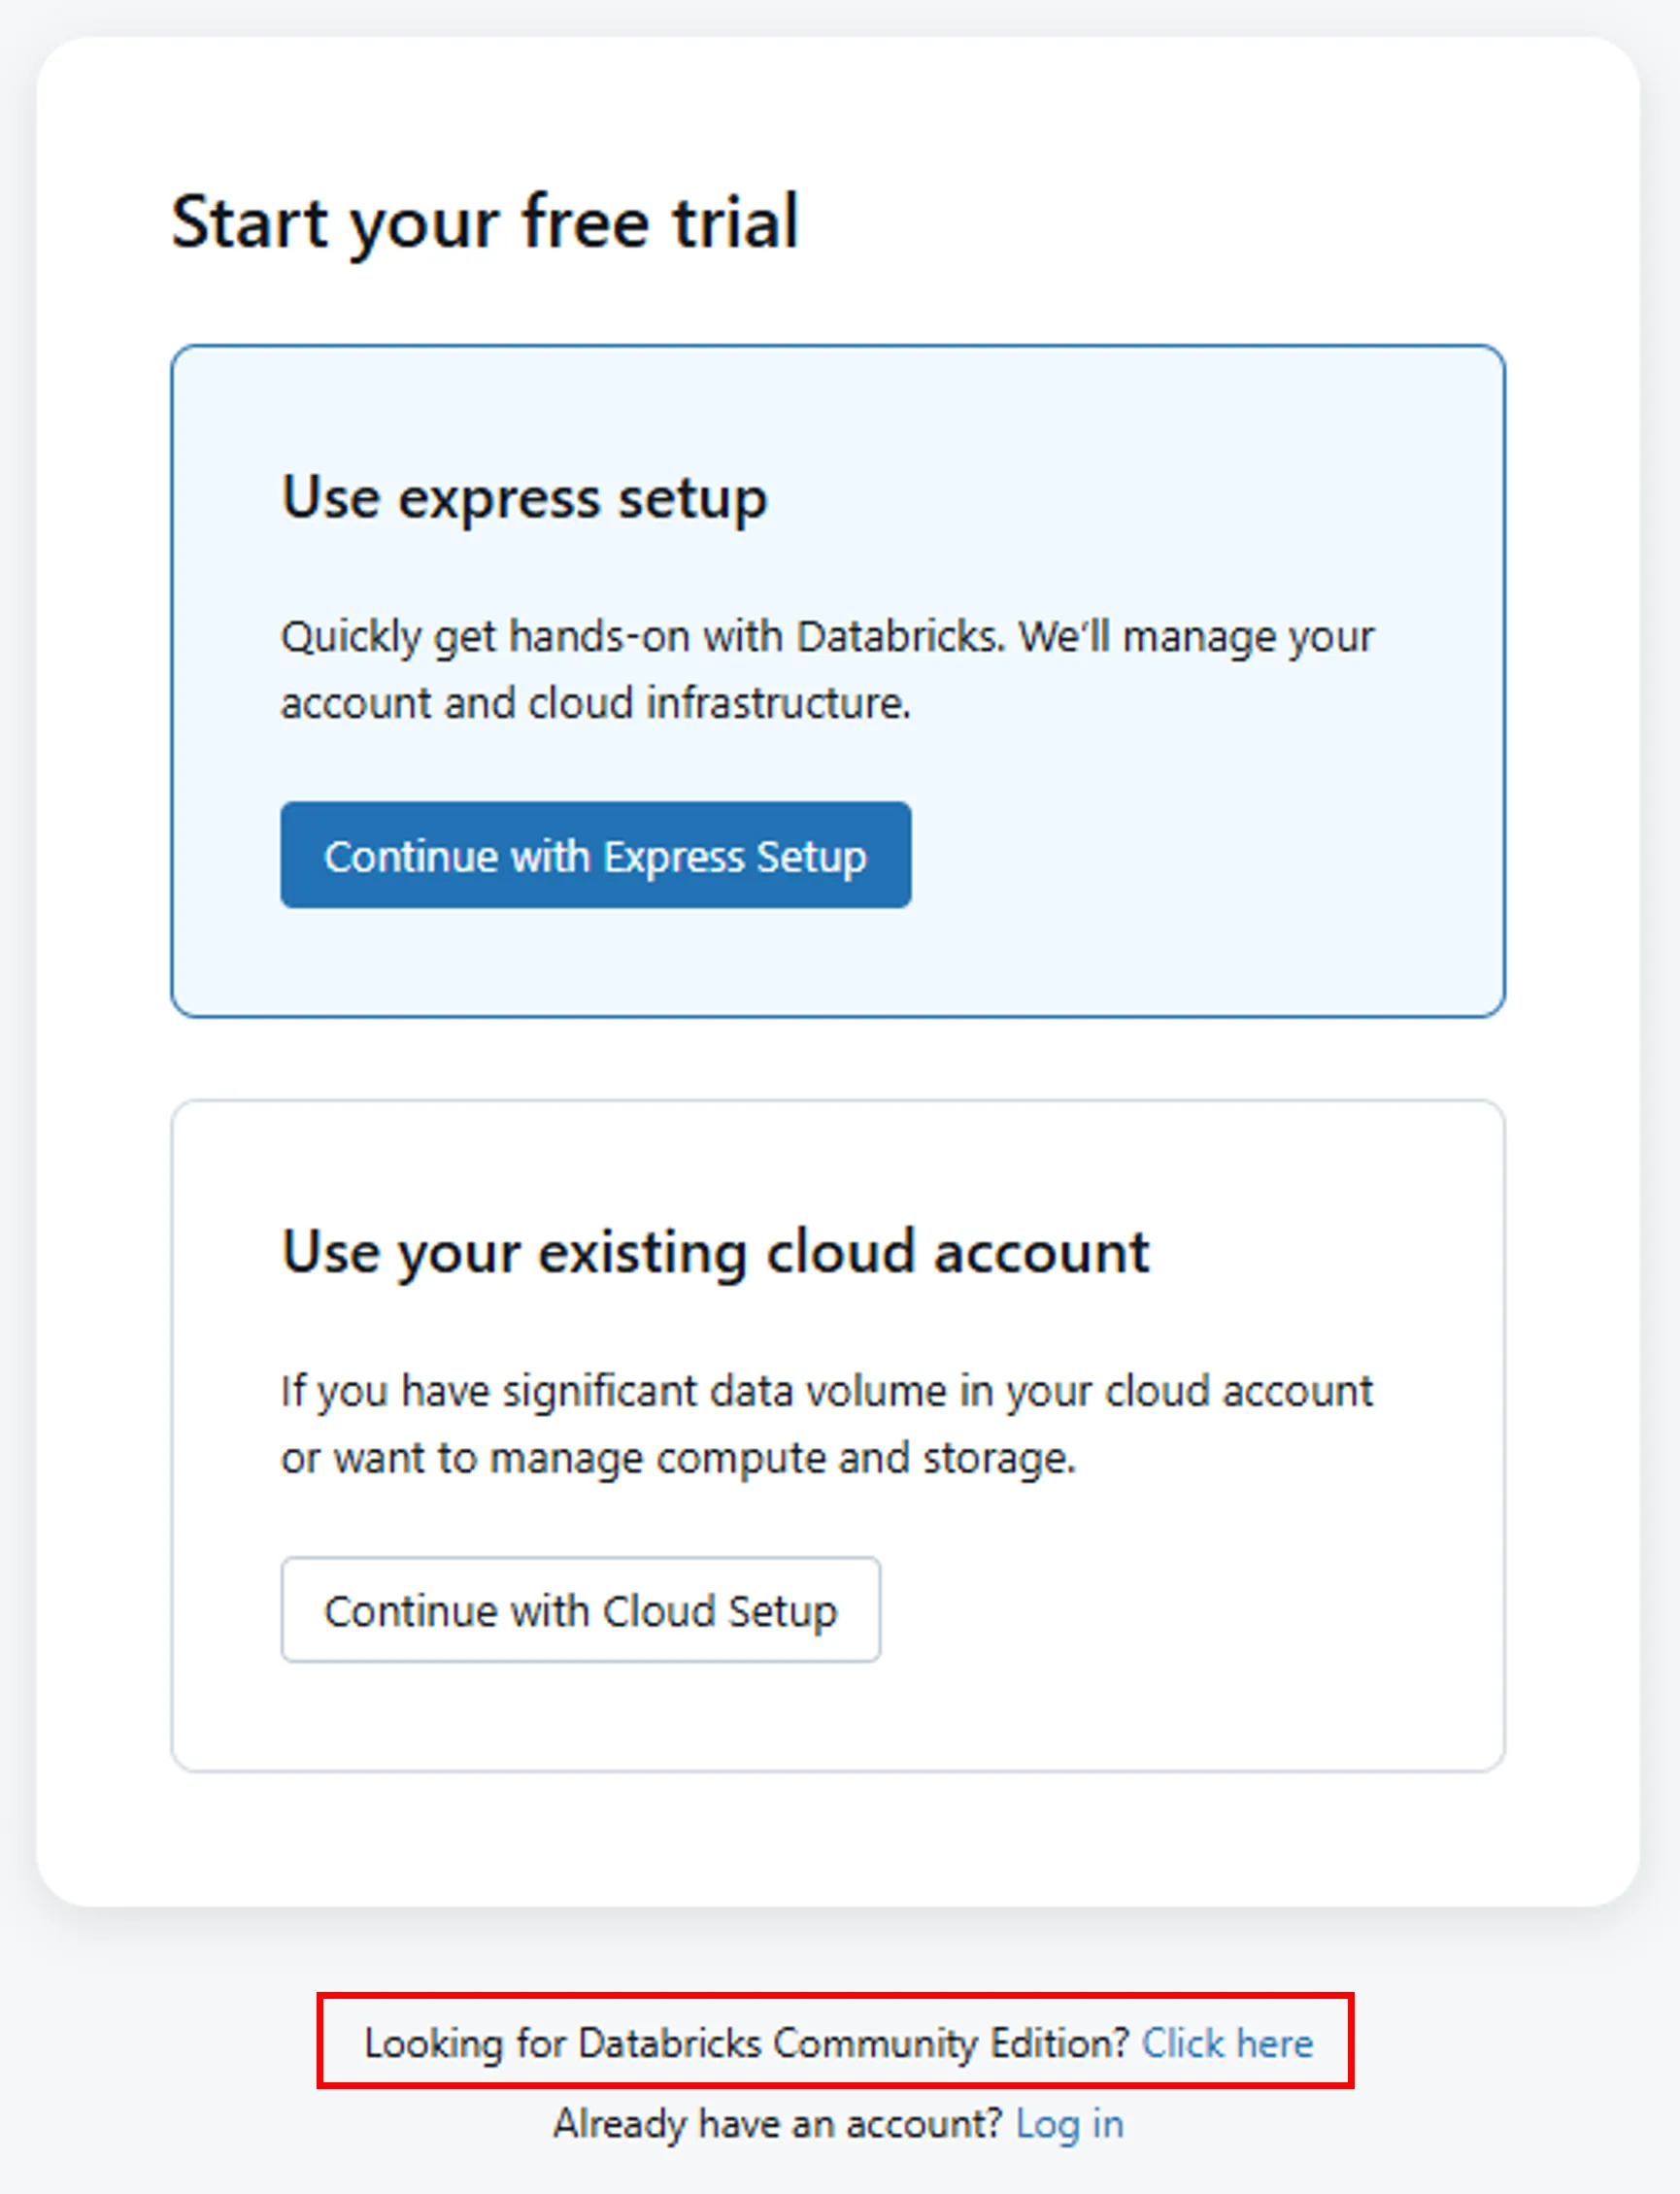The image size is (1680, 2194).
Task: Click the Continue with Express Setup button
Action: 595,857
